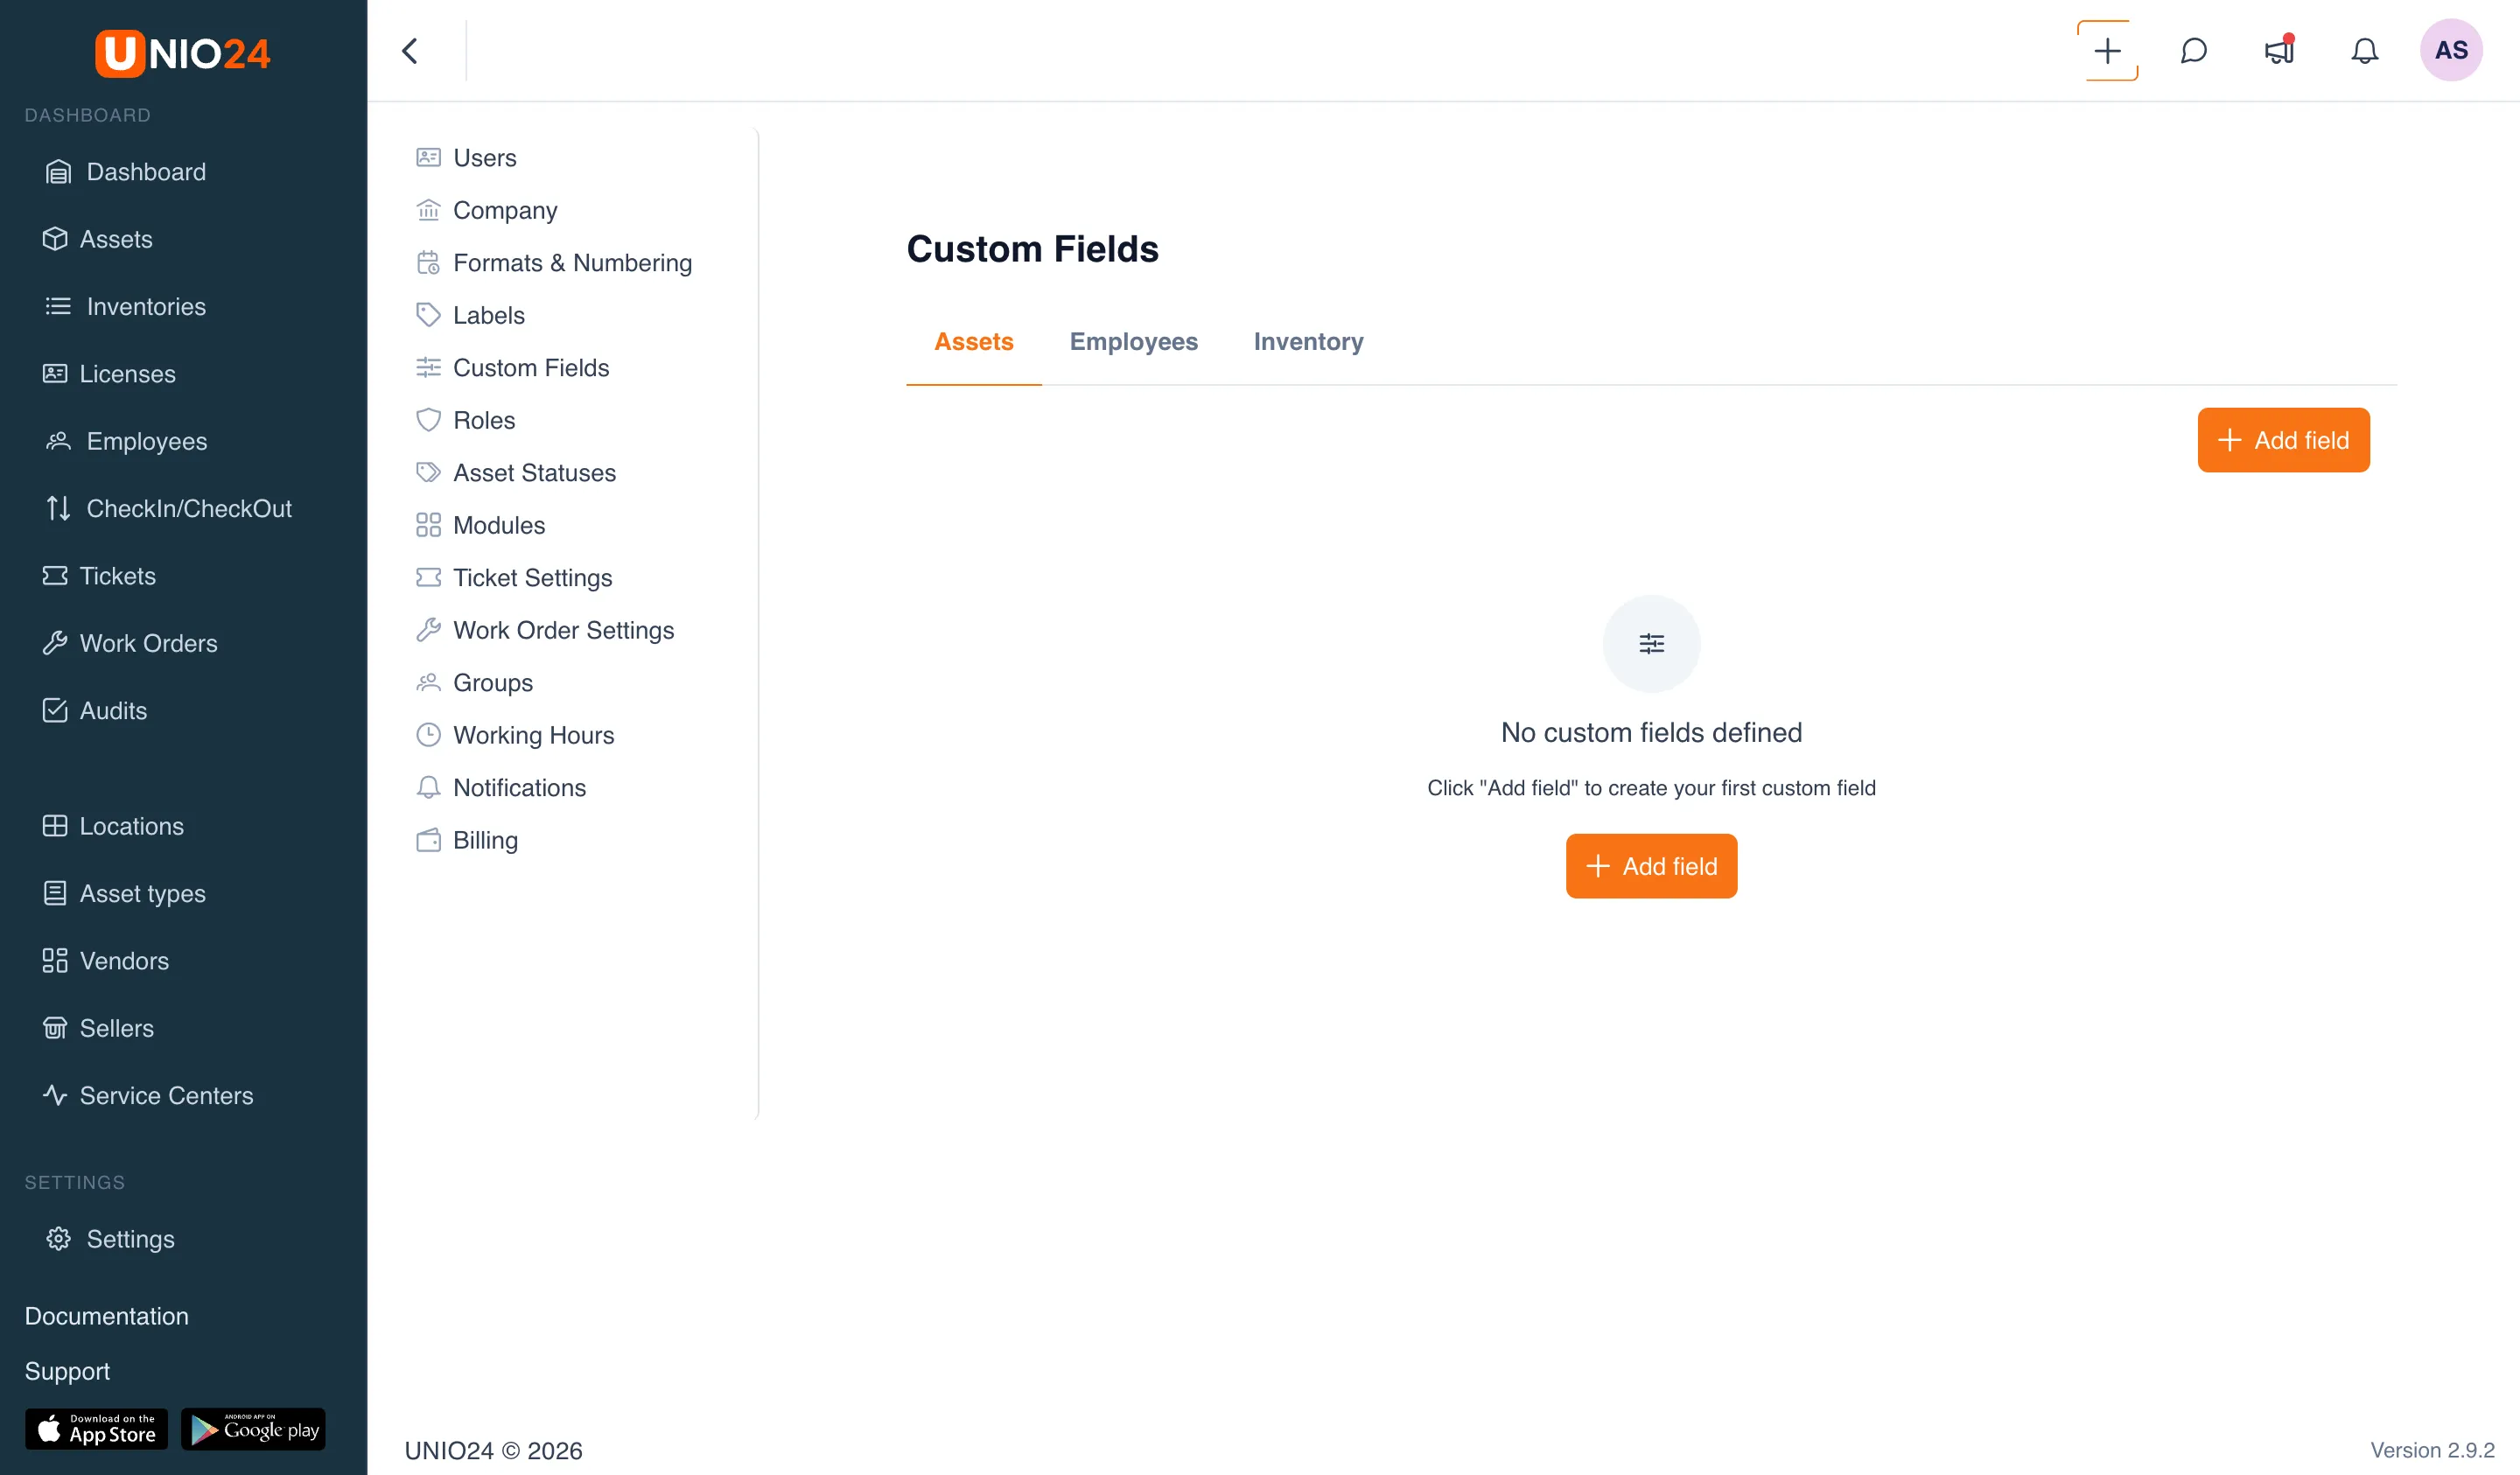Go to Asset types
Viewport: 2520px width, 1475px height.
[x=124, y=893]
